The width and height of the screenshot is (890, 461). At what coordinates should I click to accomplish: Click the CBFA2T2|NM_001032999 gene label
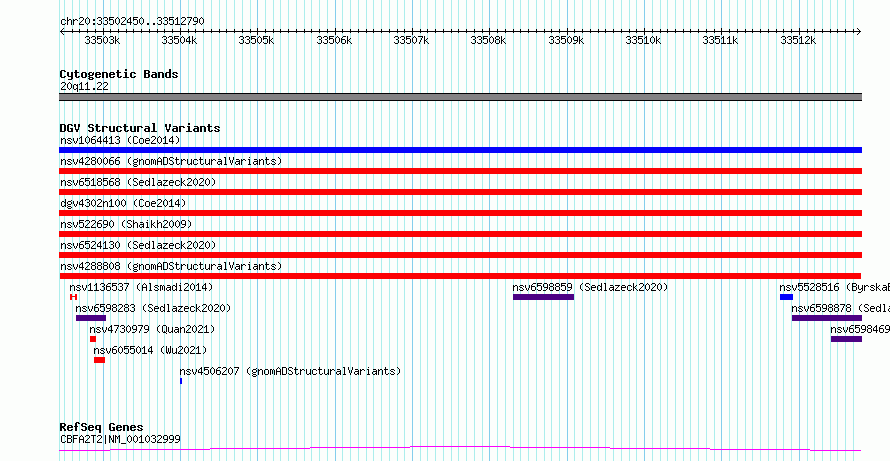click(x=120, y=439)
